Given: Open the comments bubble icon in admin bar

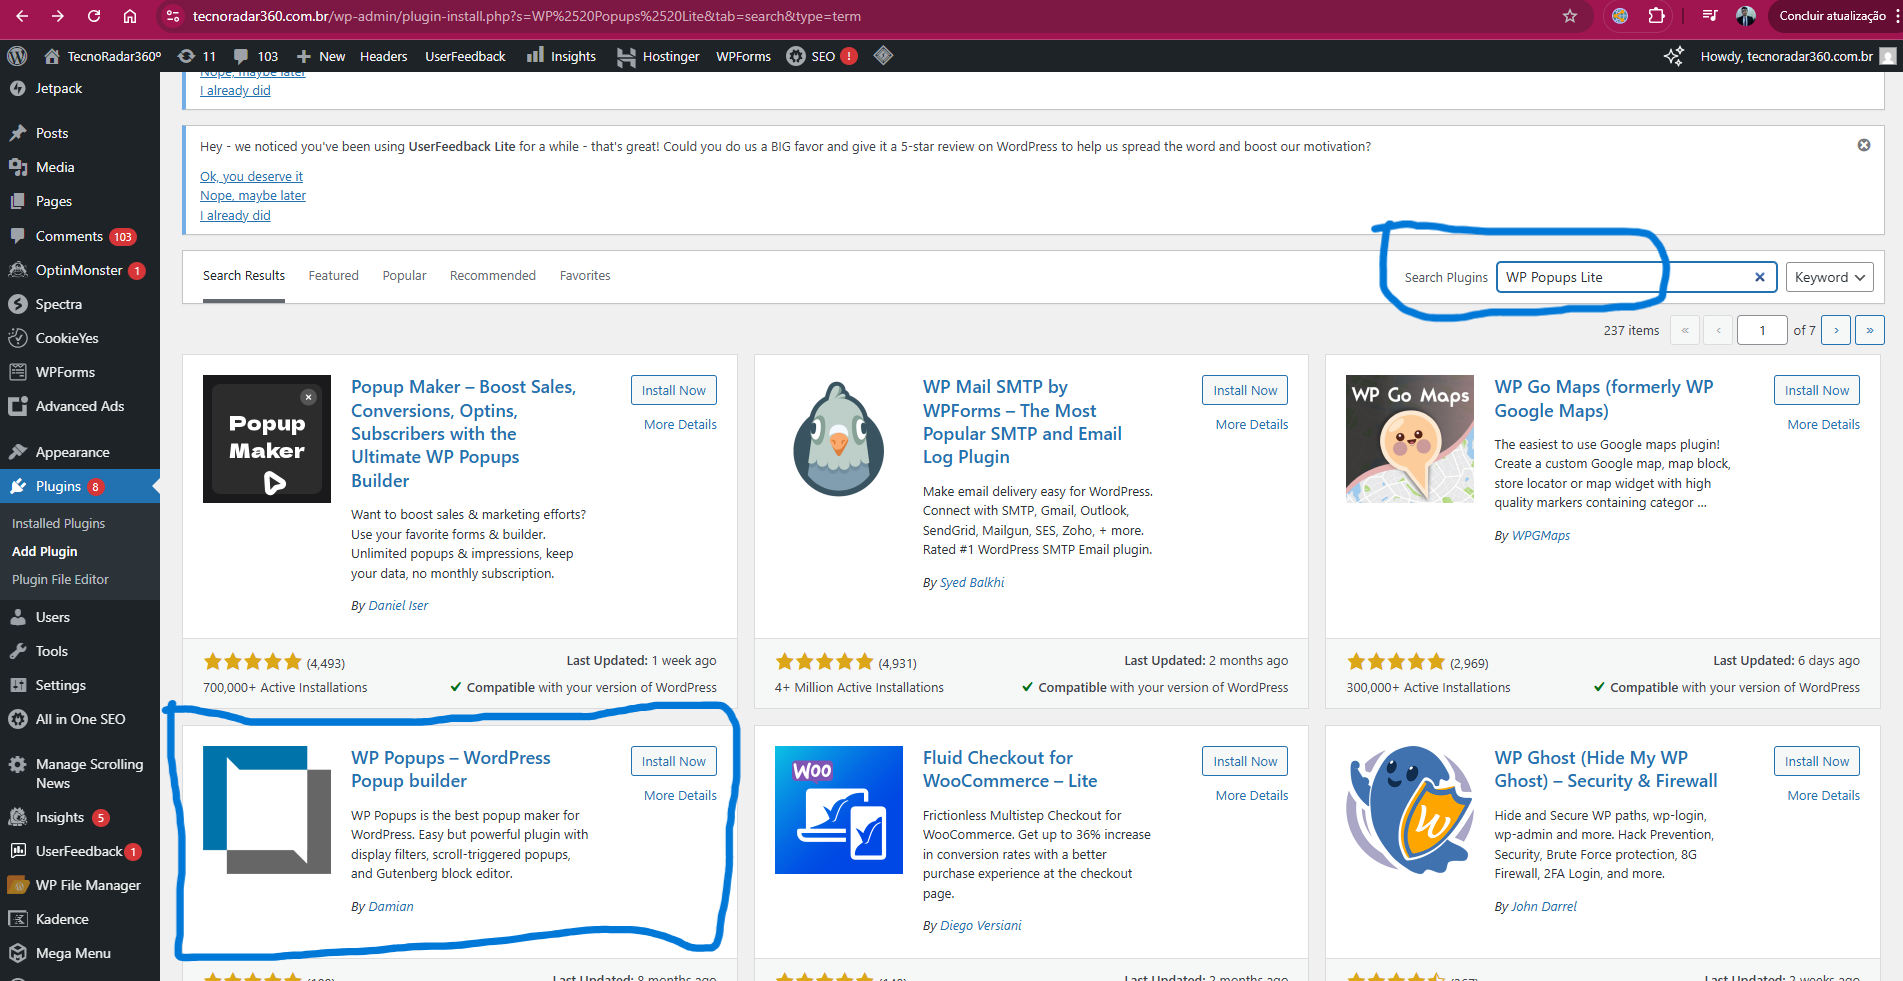Looking at the screenshot, I should click(x=241, y=56).
